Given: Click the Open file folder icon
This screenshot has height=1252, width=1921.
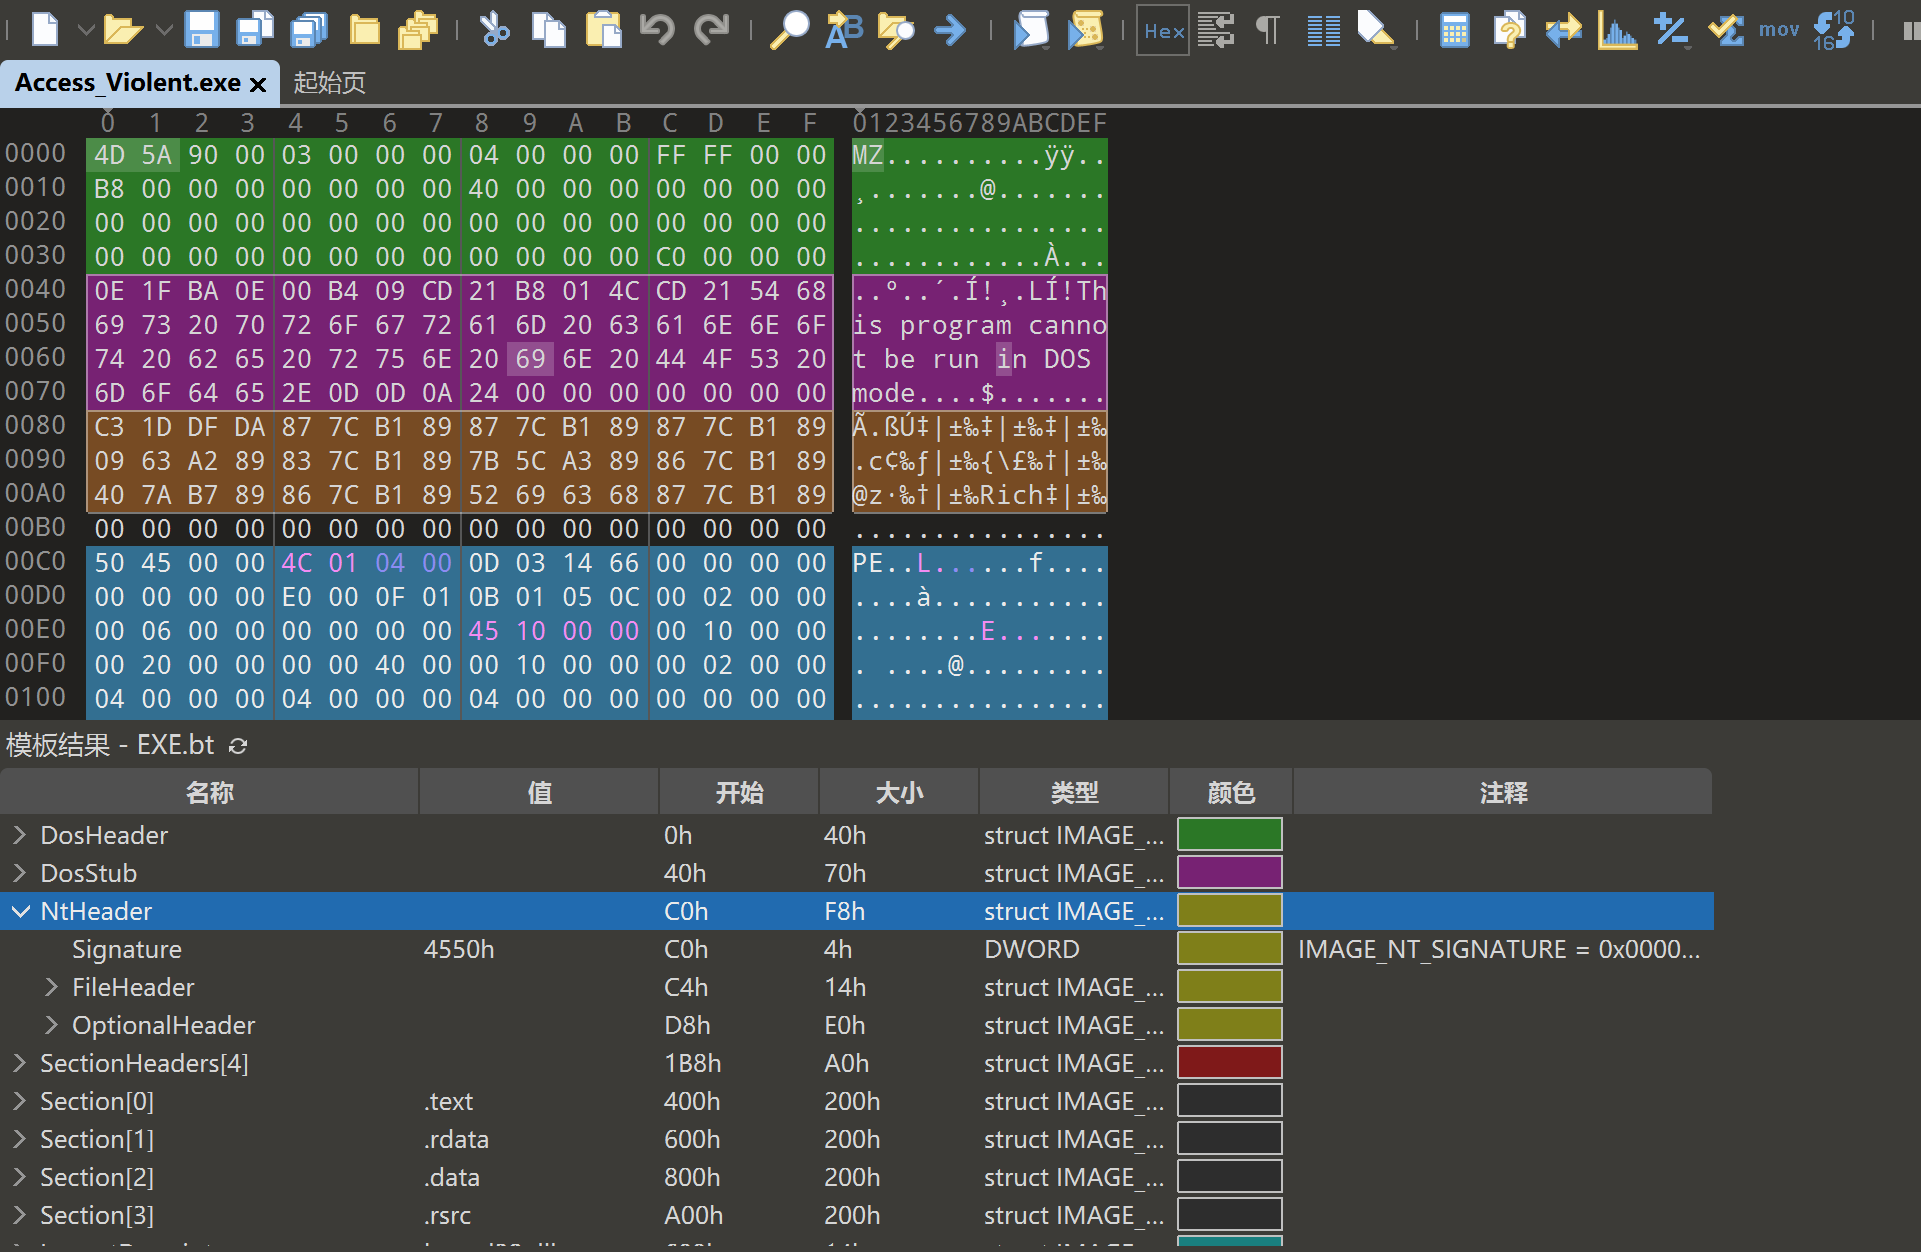Looking at the screenshot, I should (123, 30).
